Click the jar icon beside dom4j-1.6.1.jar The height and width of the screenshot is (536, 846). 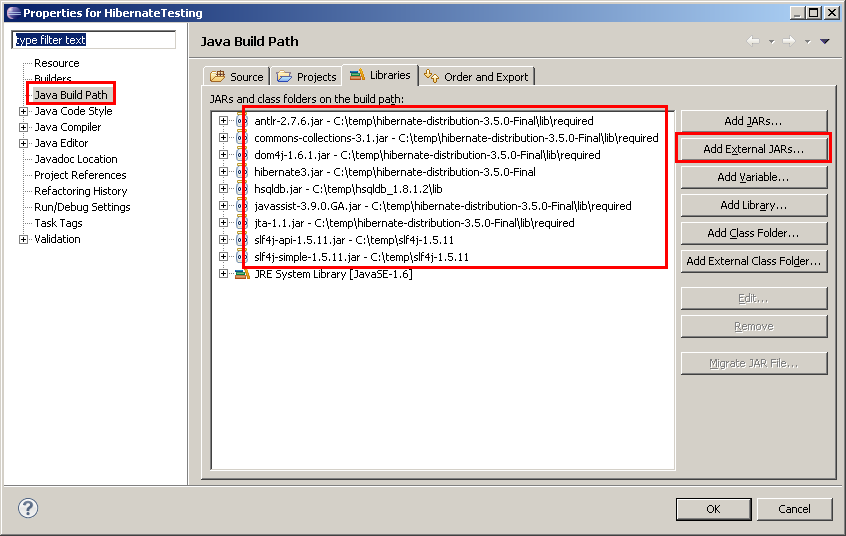point(241,155)
